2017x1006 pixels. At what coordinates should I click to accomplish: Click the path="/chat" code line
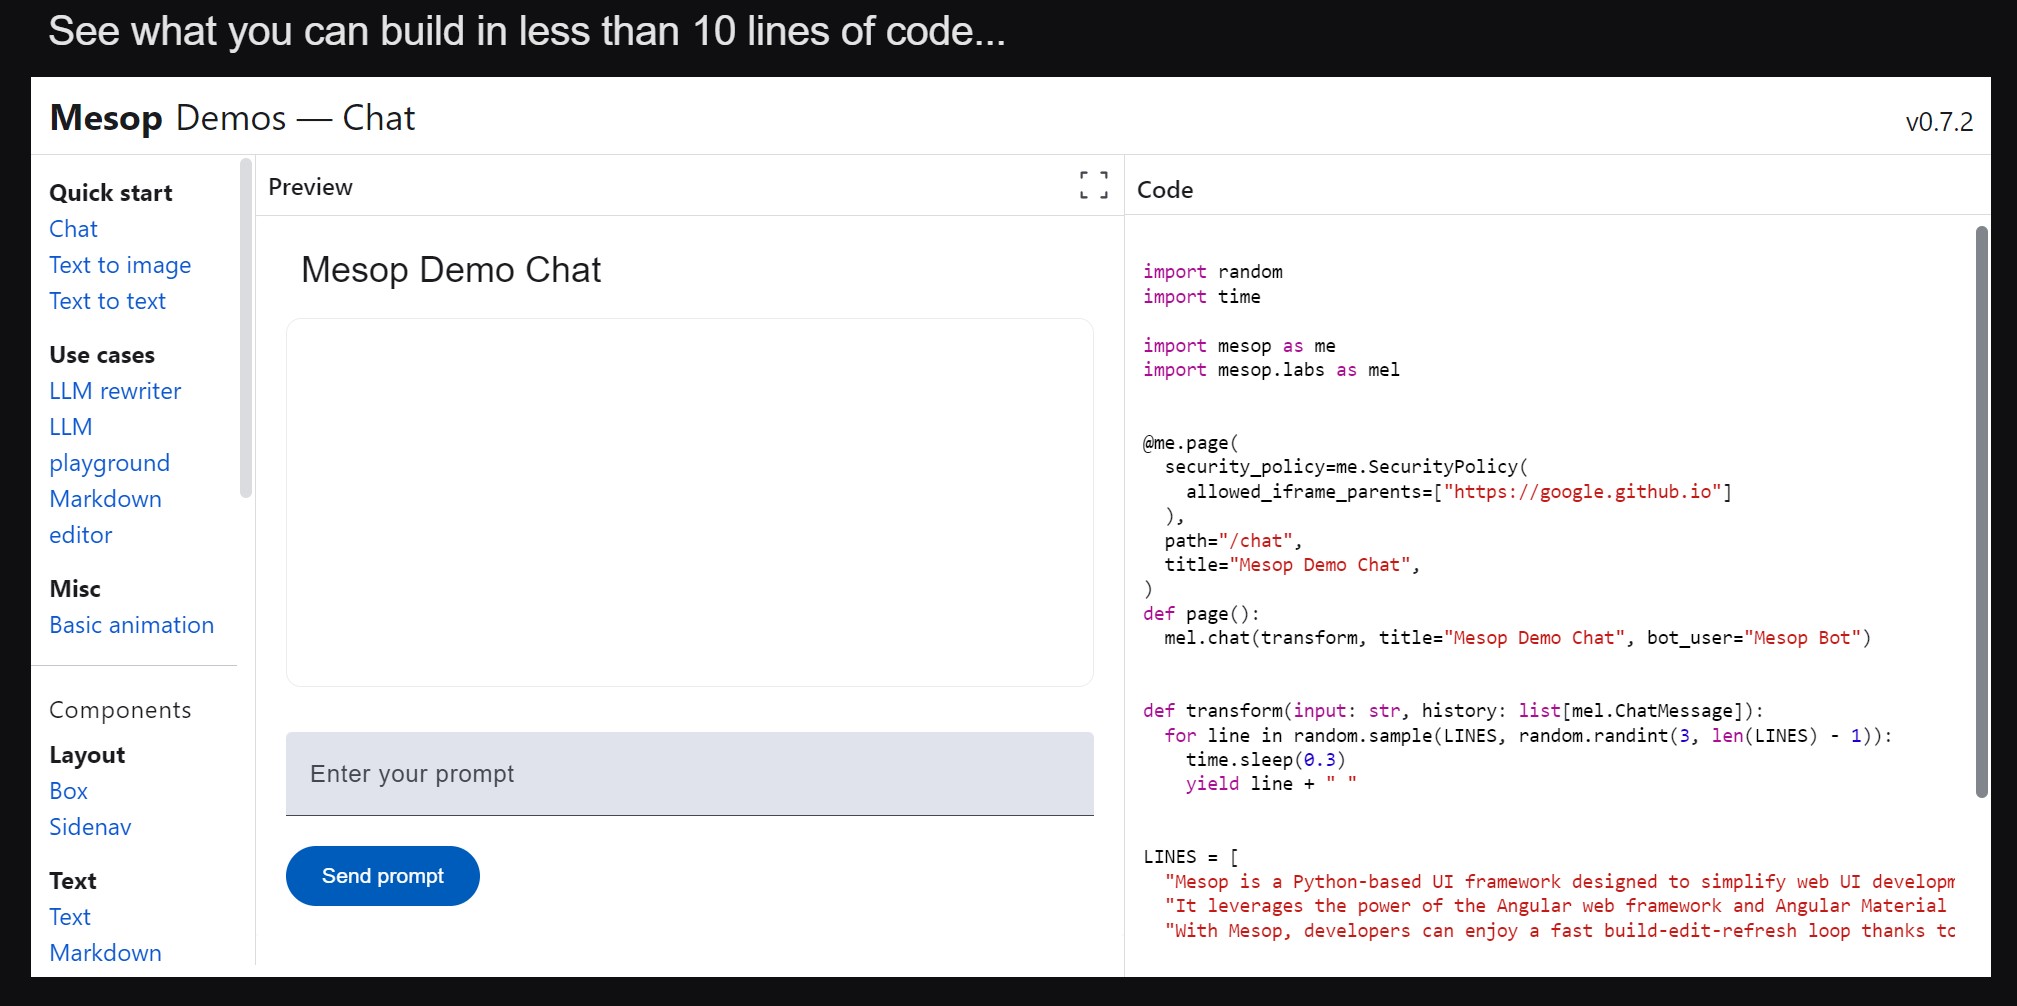tap(1233, 541)
